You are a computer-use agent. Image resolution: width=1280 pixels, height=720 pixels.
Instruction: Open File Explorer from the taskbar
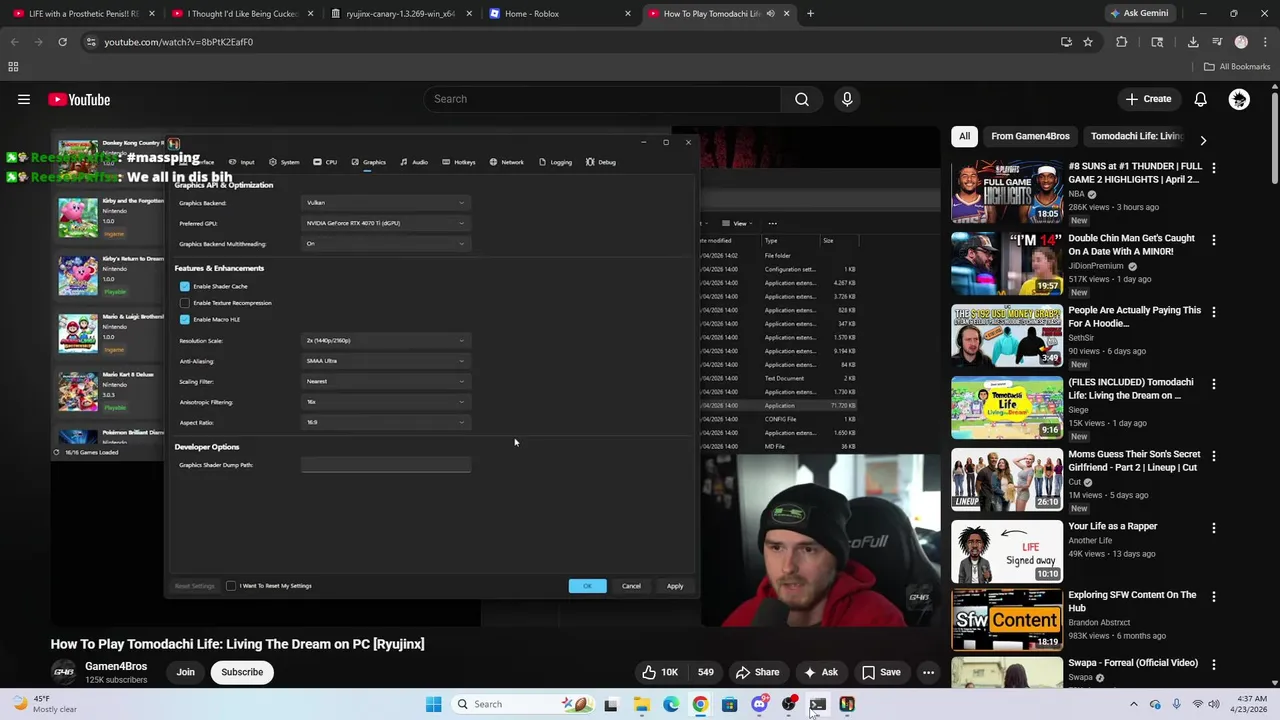pos(641,704)
